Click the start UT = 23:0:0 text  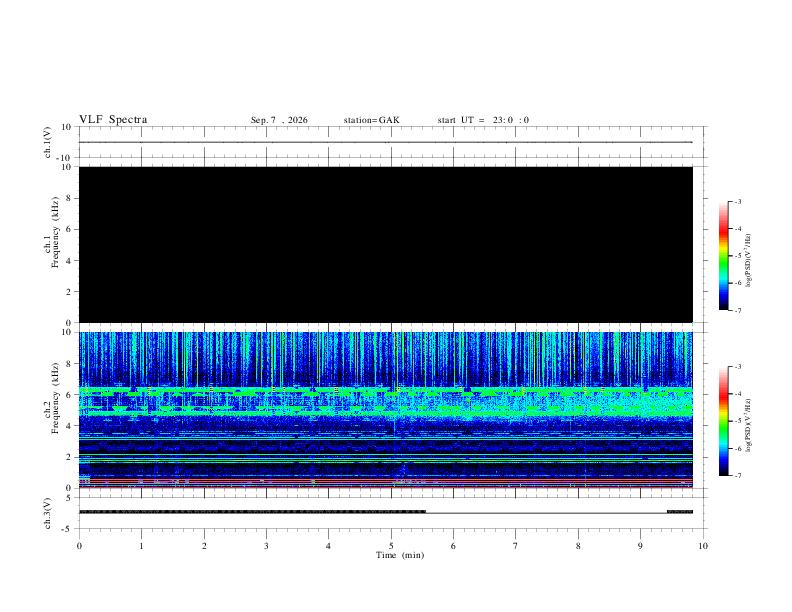coord(483,120)
